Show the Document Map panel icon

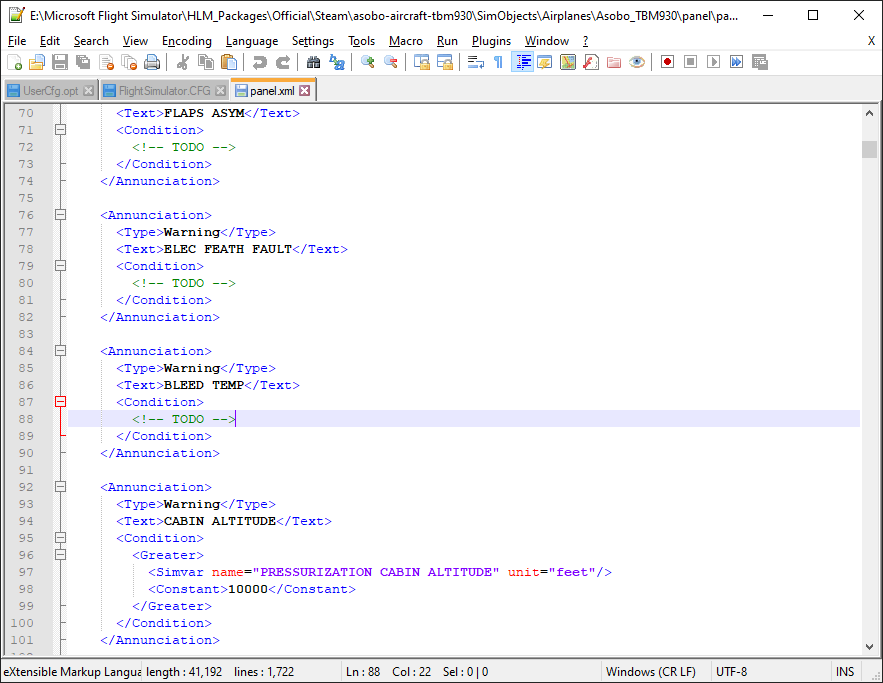point(568,62)
